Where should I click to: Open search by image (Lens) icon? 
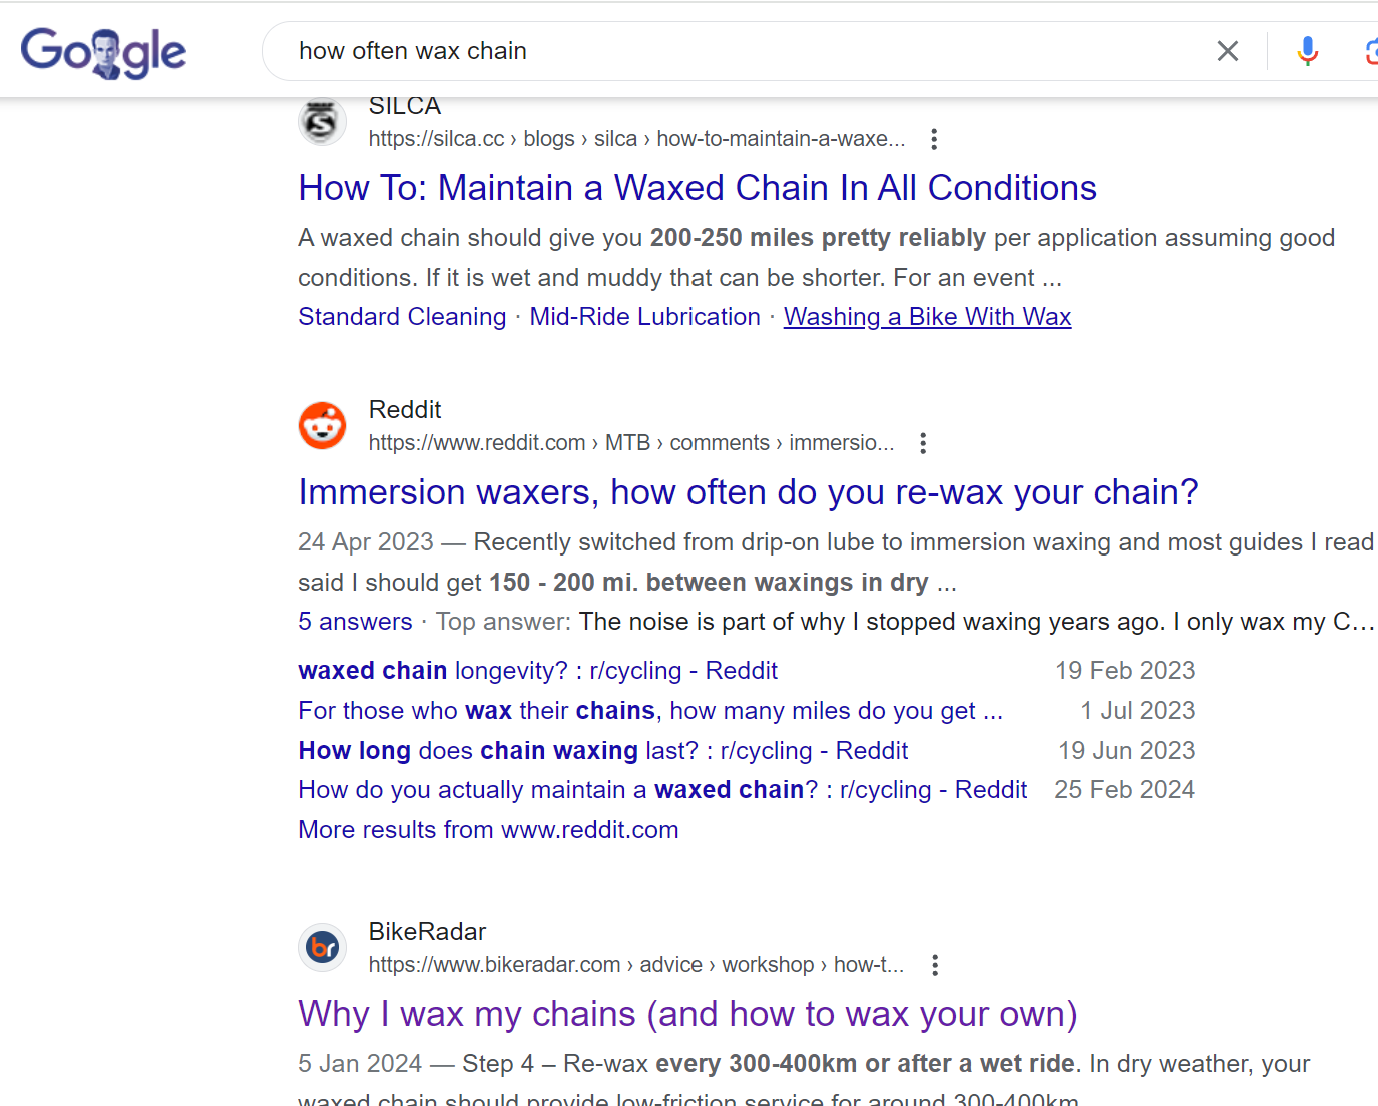click(x=1371, y=51)
